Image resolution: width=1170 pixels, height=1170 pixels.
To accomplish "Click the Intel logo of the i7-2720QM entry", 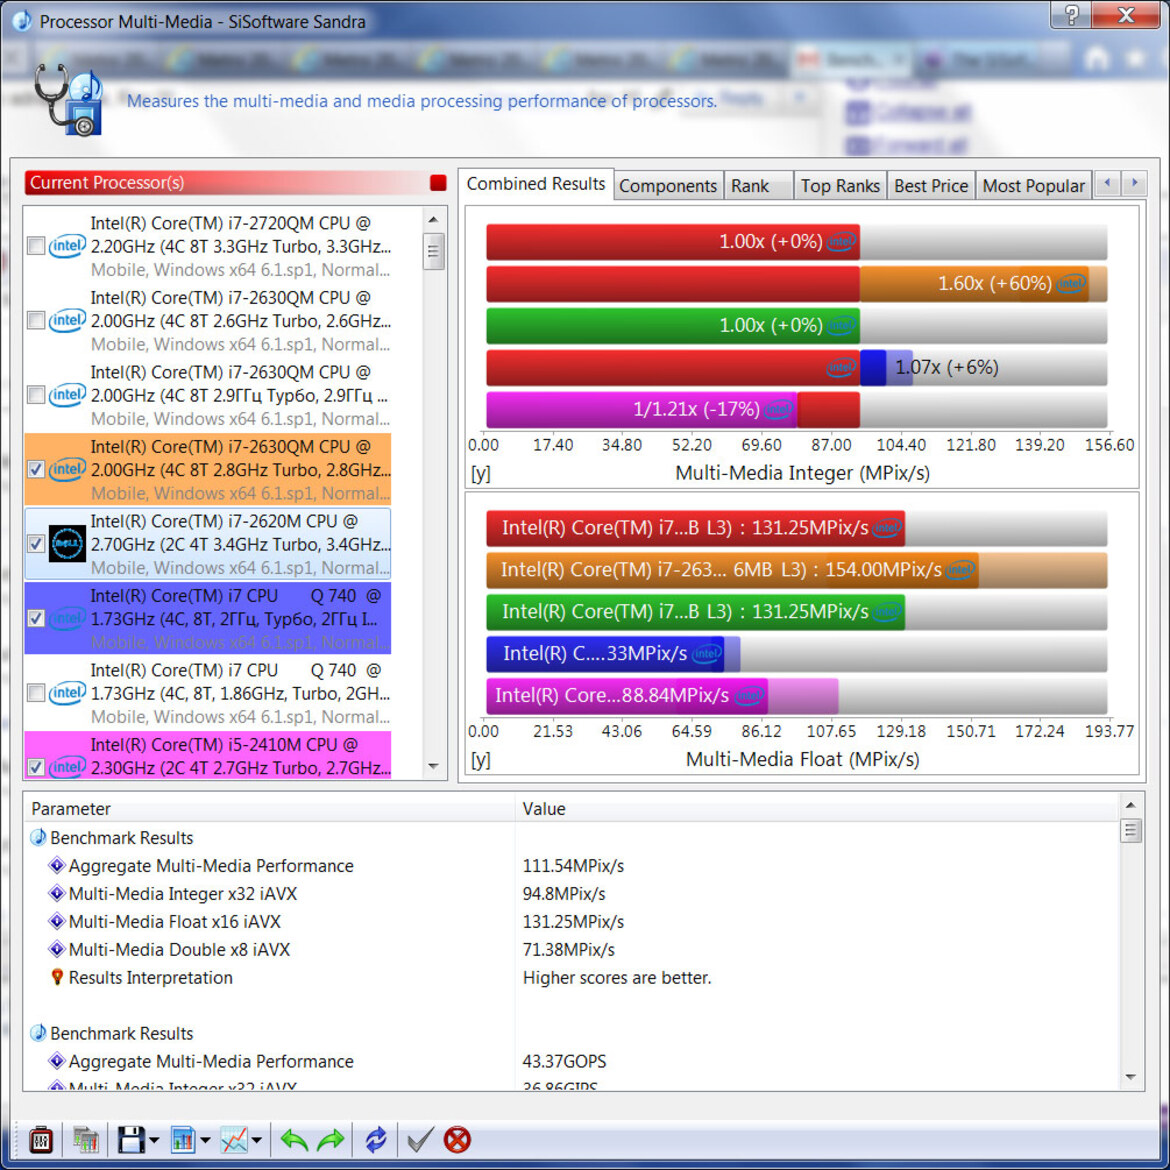I will (x=67, y=245).
